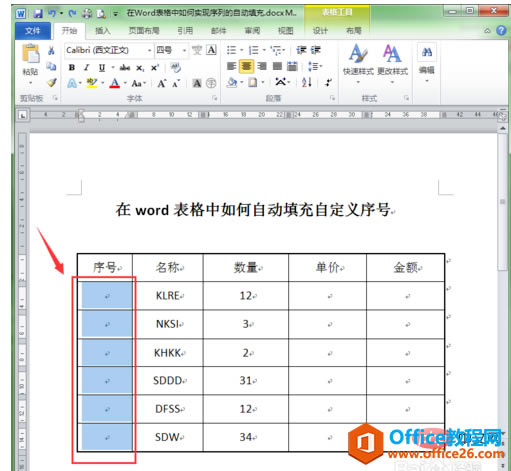This screenshot has width=511, height=471.
Task: Click the superscript x² icon
Action: click(x=155, y=68)
